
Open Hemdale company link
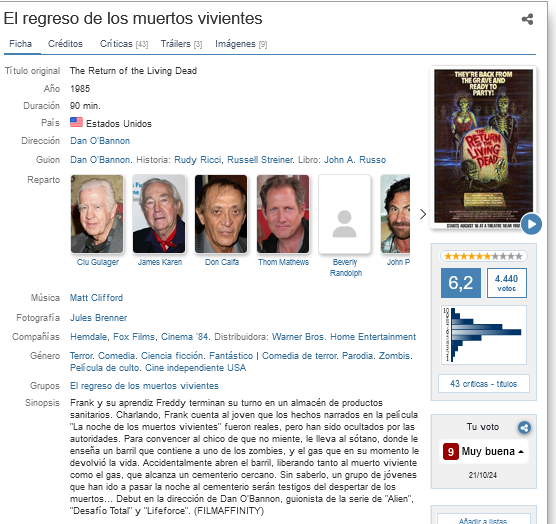pos(88,337)
